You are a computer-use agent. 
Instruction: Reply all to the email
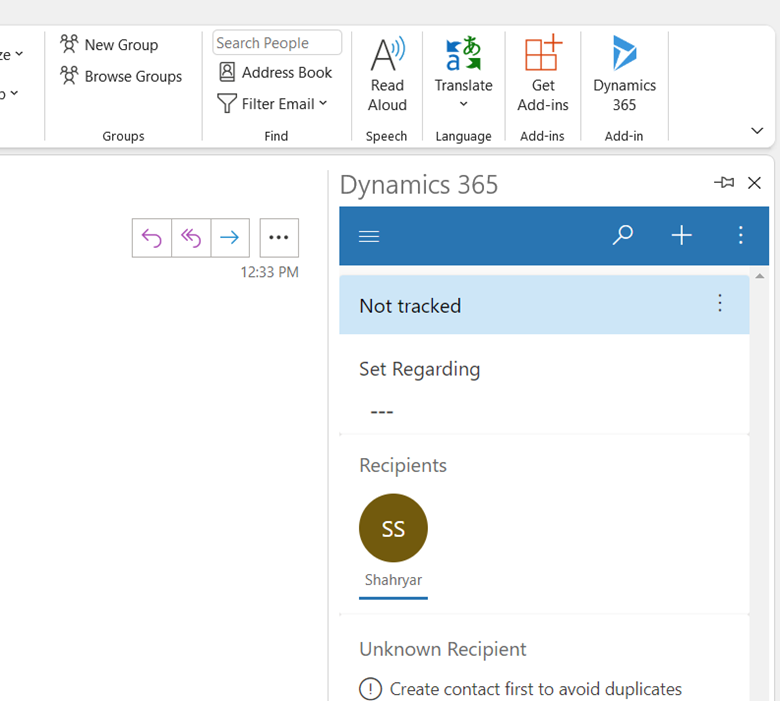pos(191,238)
